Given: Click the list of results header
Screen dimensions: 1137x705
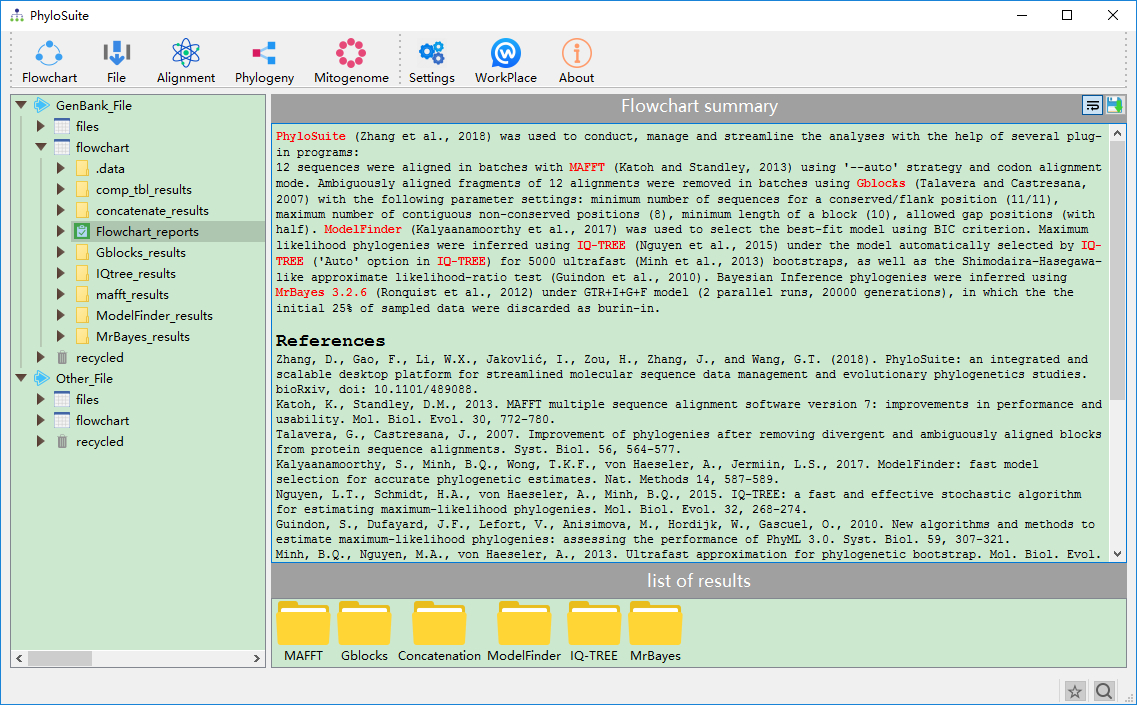Looking at the screenshot, I should click(x=699, y=581).
